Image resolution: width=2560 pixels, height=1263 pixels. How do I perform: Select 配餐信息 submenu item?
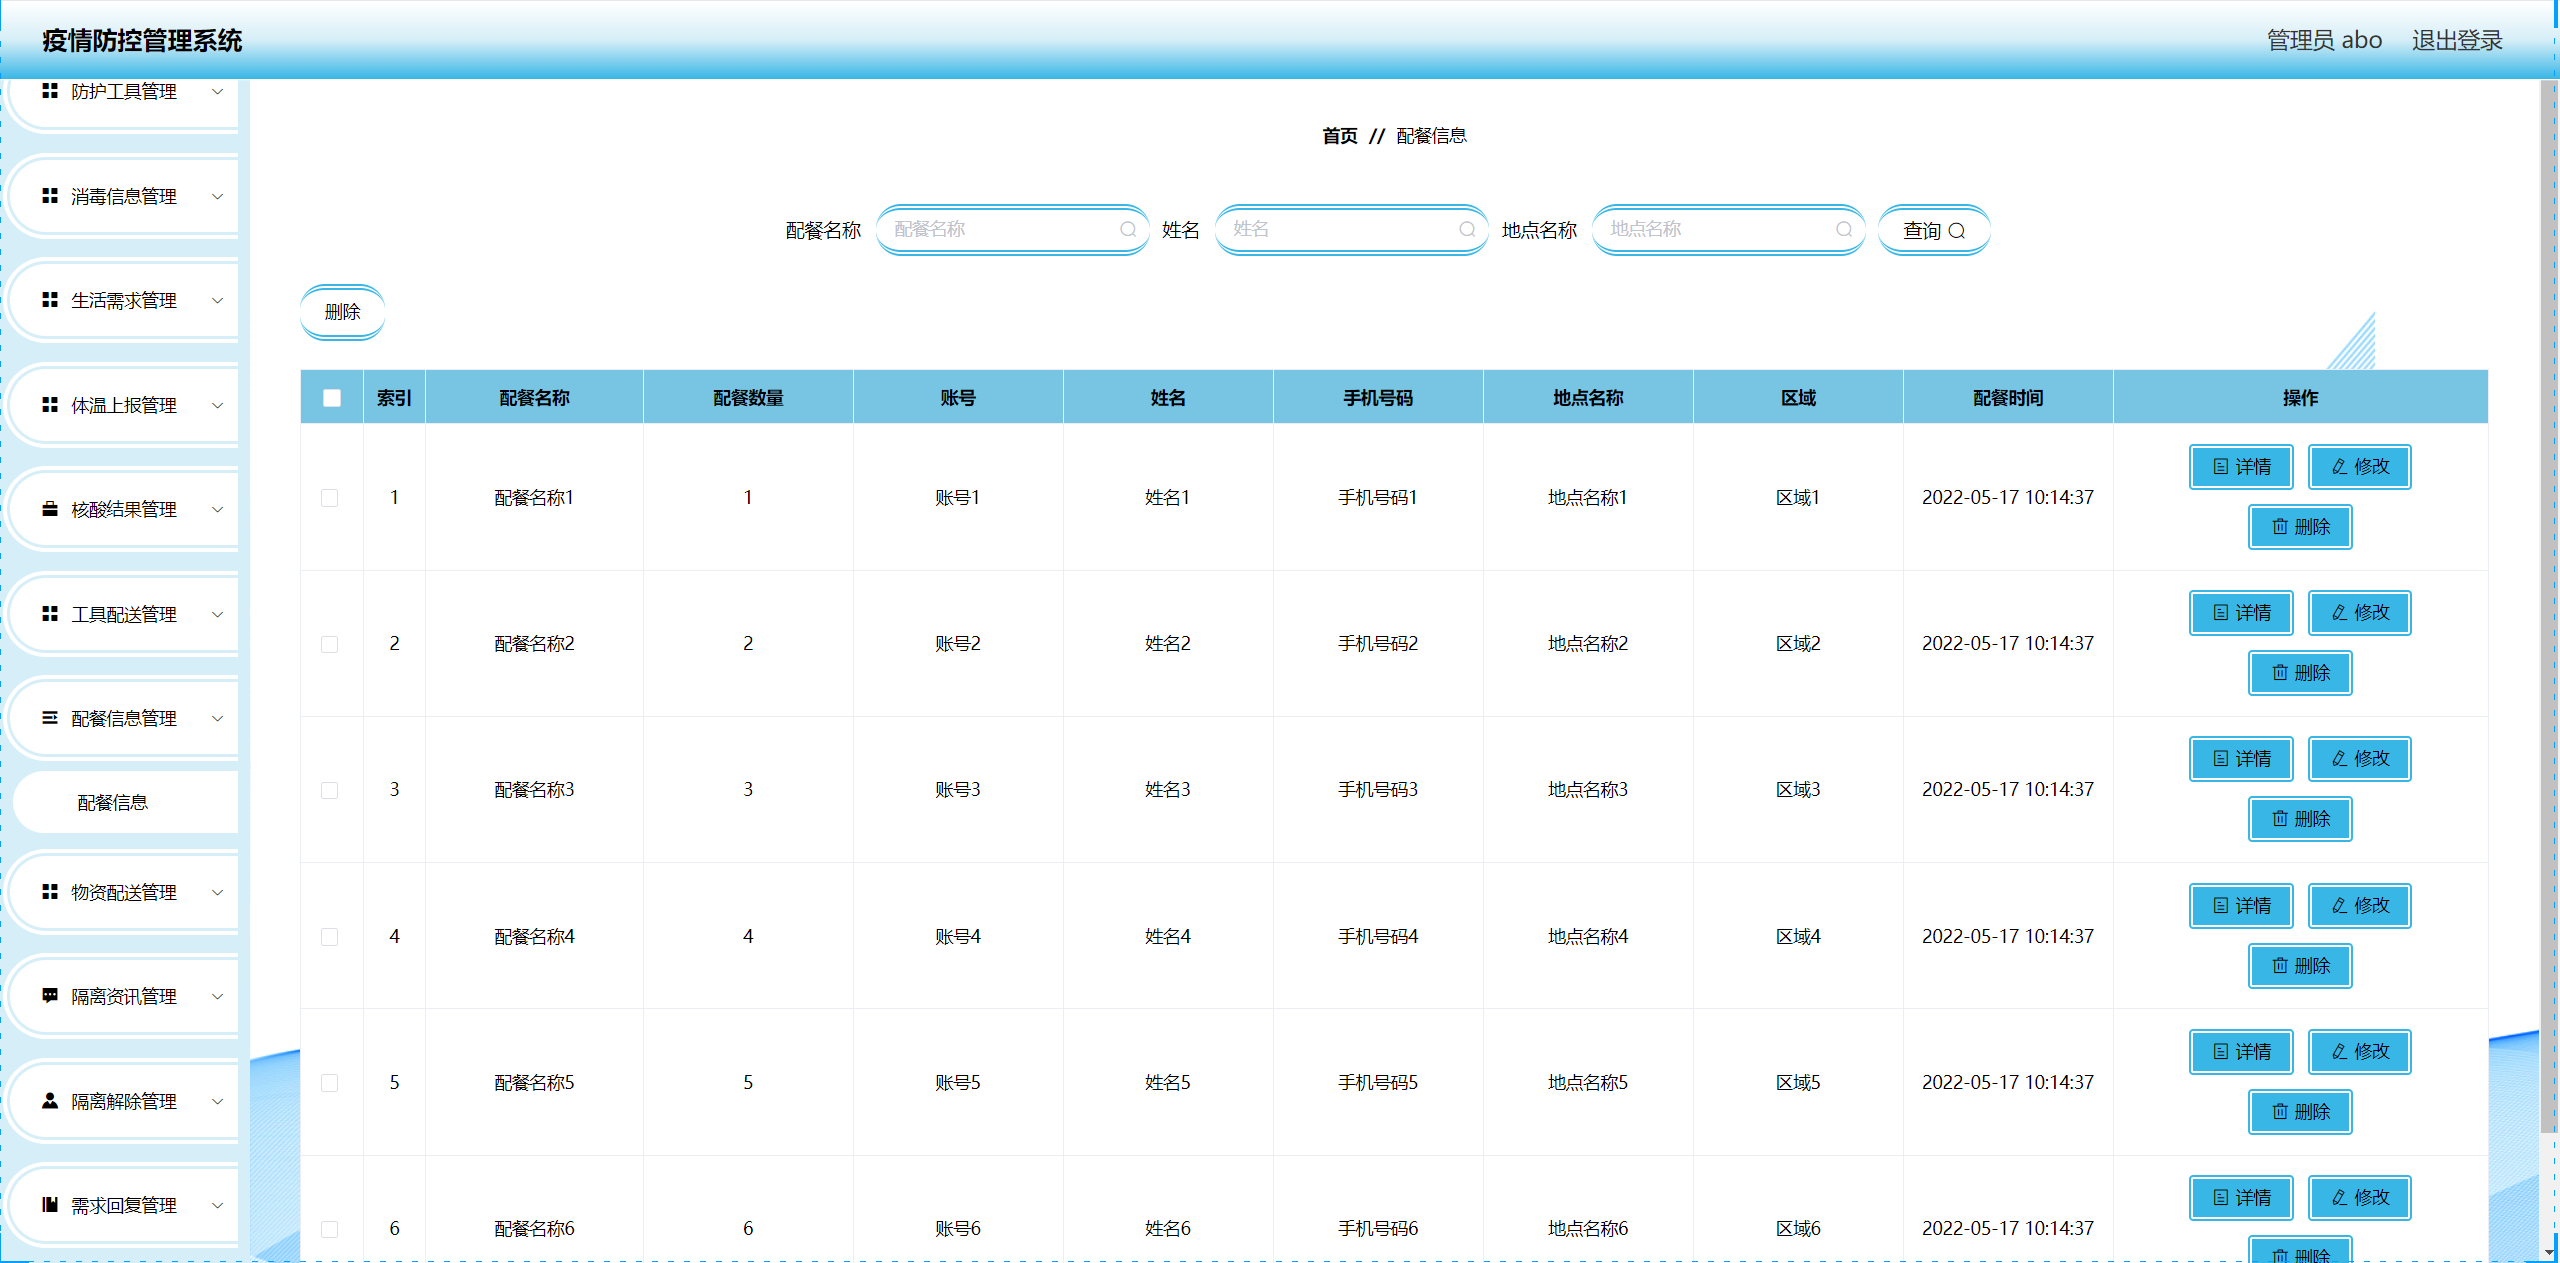pyautogui.click(x=126, y=802)
